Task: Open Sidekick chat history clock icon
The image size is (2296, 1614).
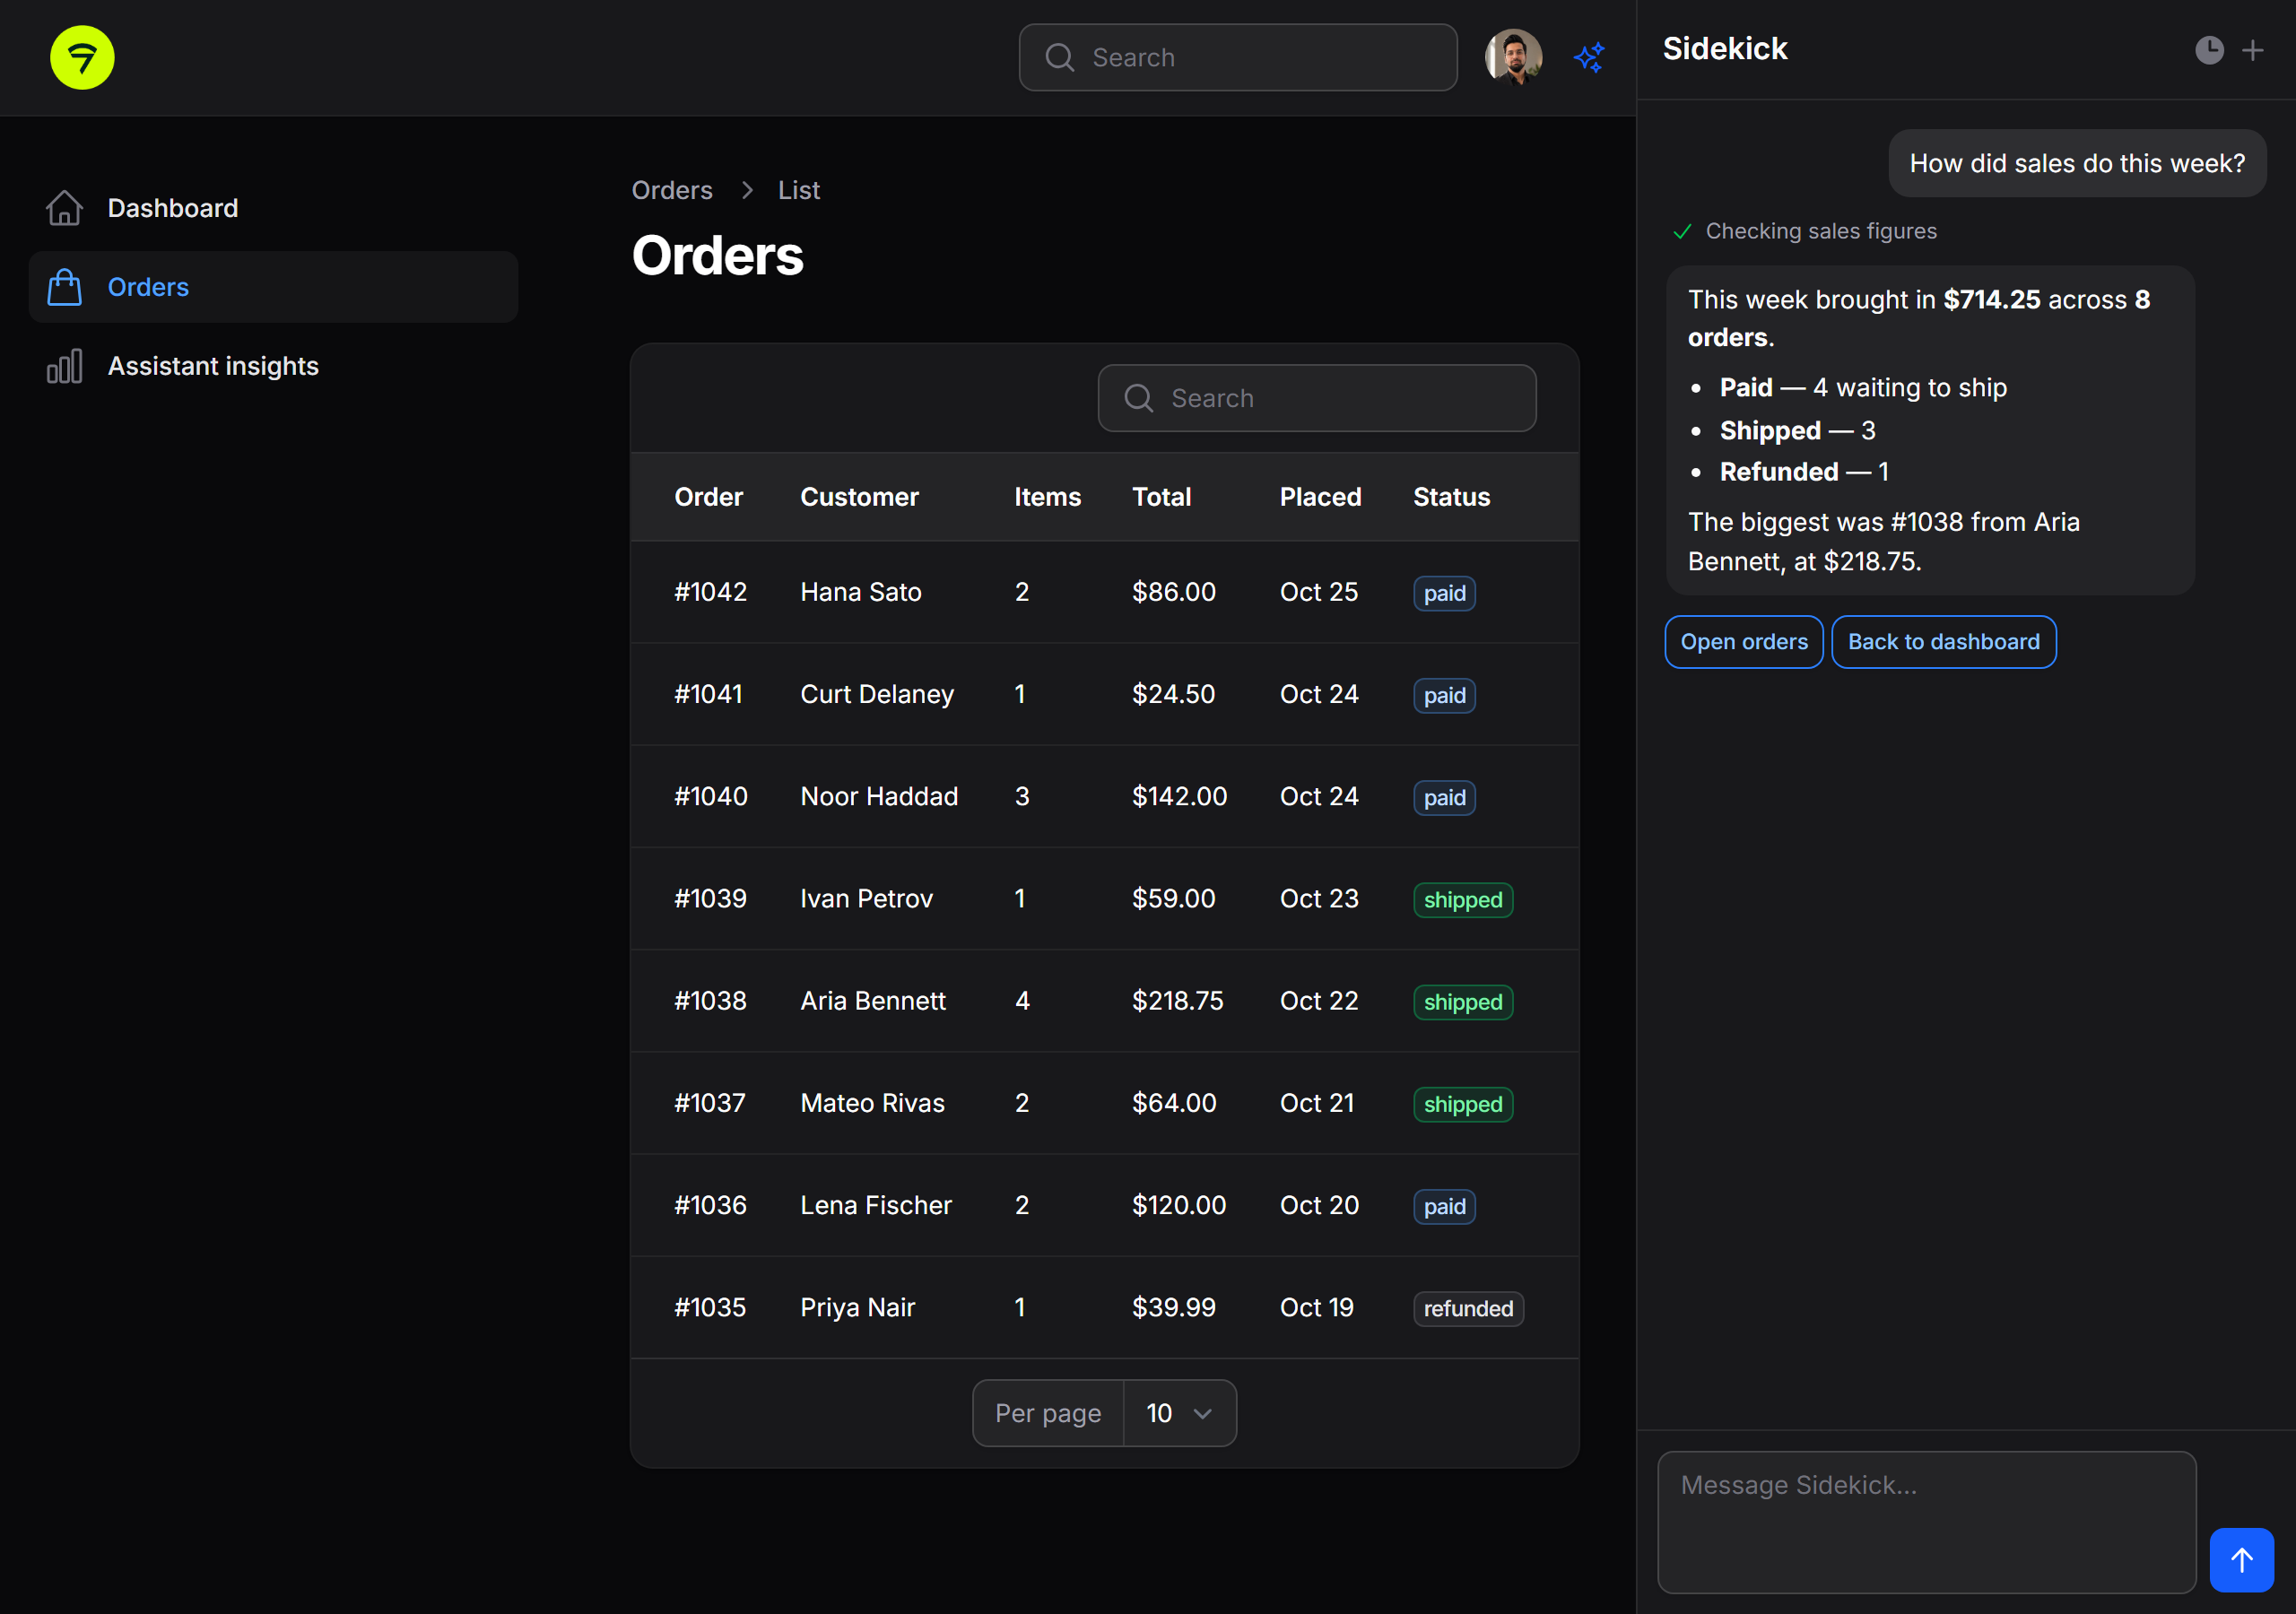Action: 2209,49
